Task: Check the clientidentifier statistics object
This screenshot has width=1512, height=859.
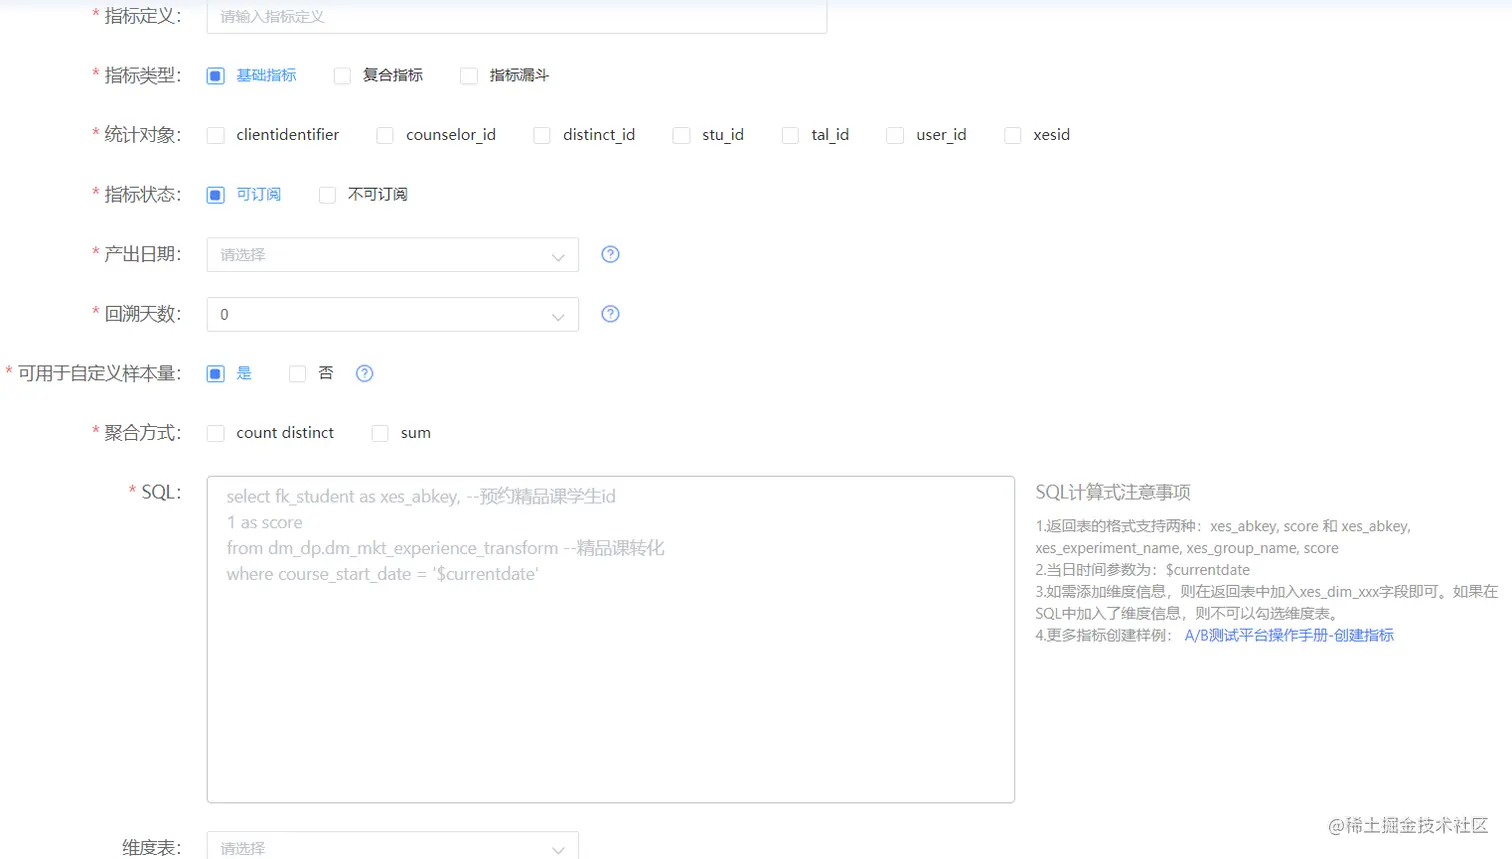Action: click(215, 135)
